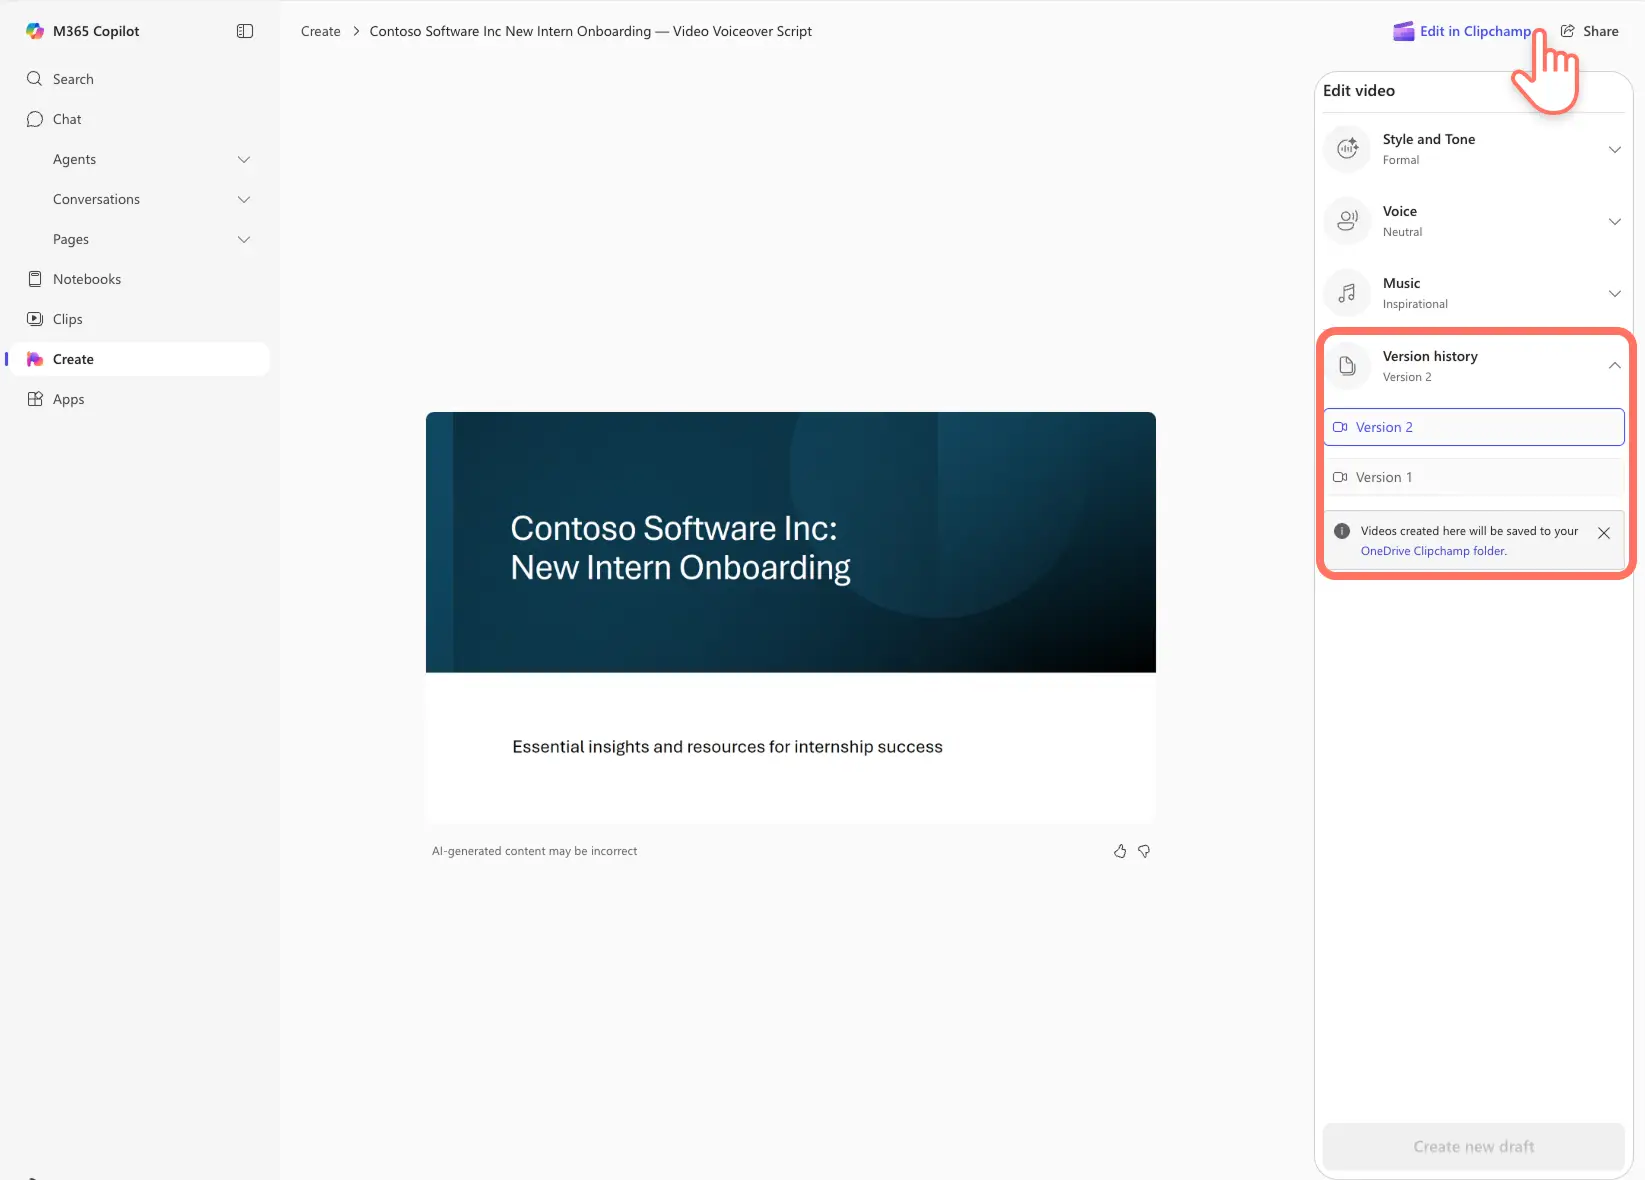Click the Music note icon

1347,293
